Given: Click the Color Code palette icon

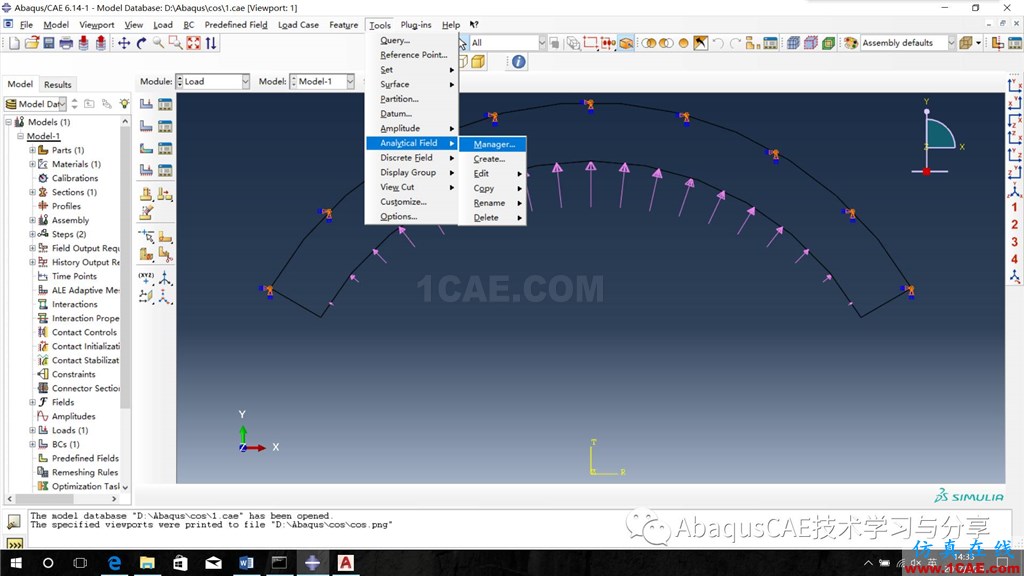Looking at the screenshot, I should [x=850, y=43].
